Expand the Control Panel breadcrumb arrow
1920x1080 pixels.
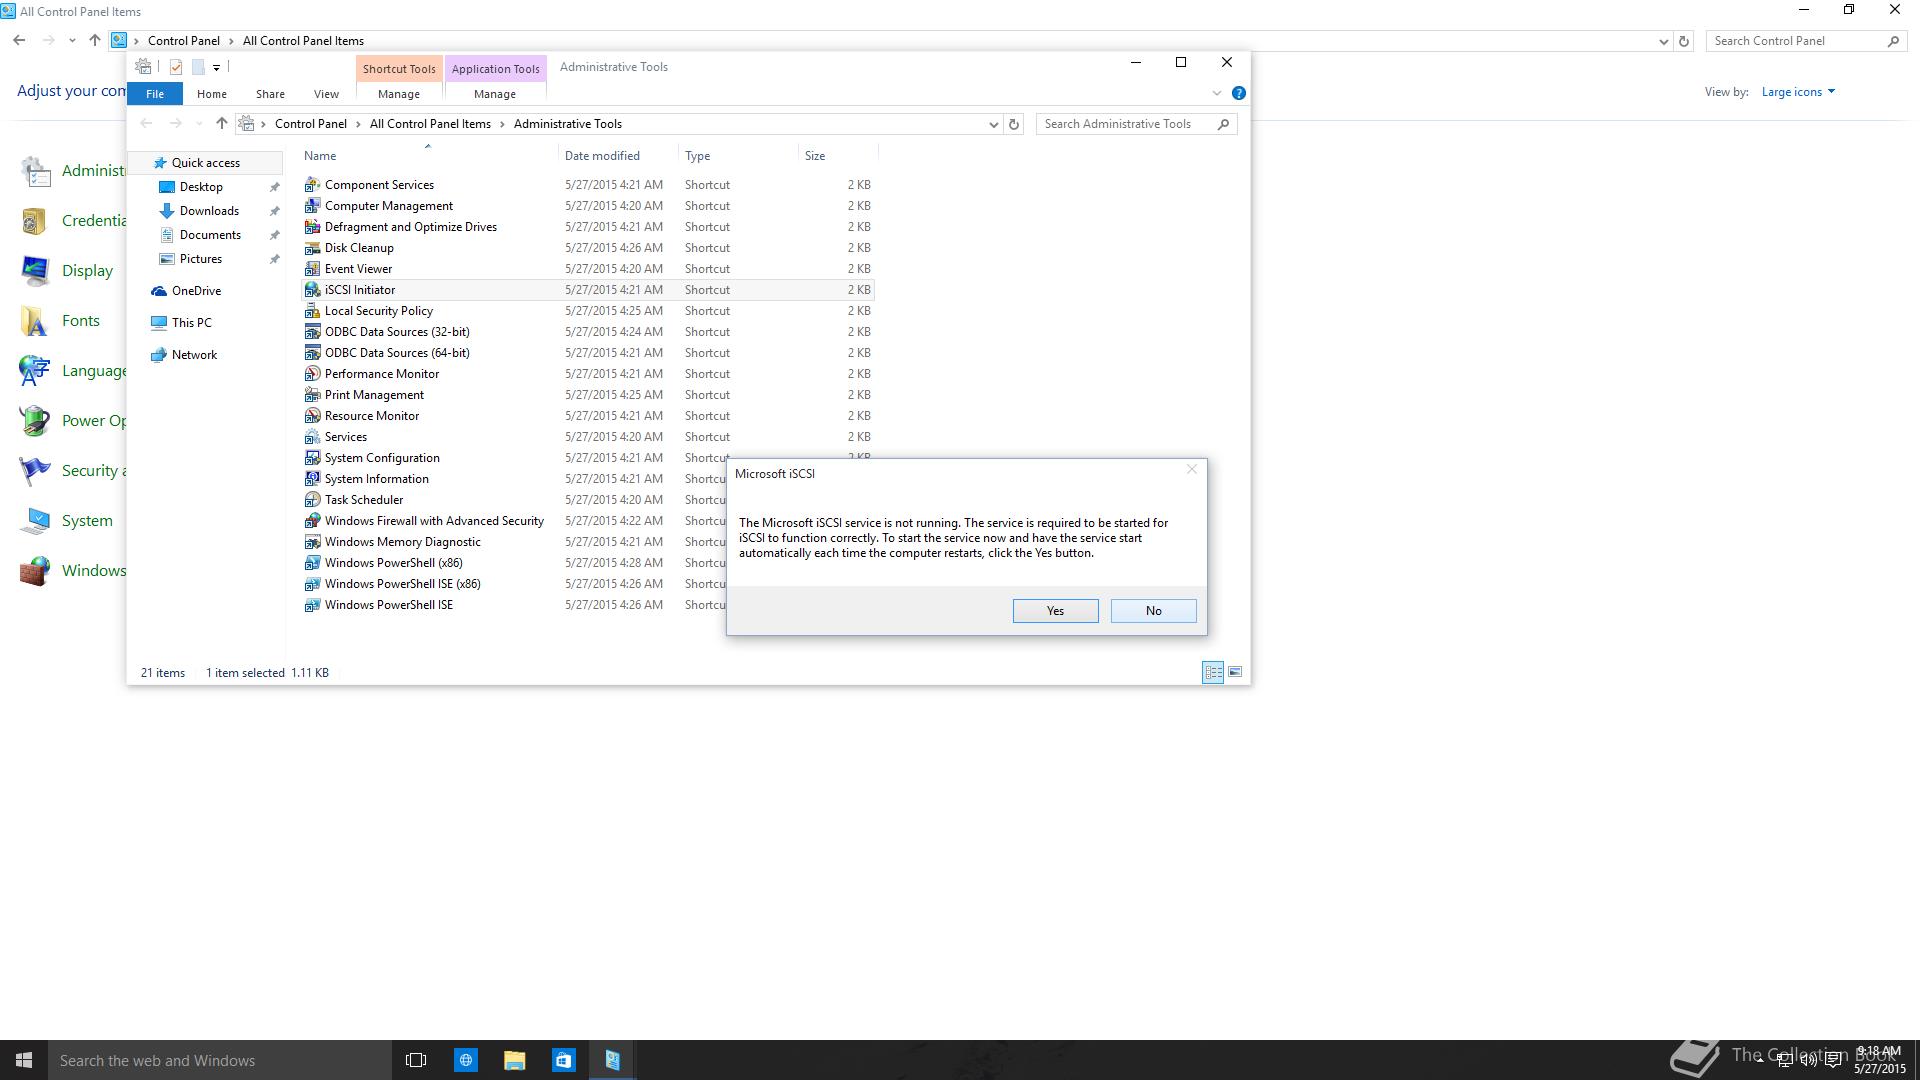(357, 124)
